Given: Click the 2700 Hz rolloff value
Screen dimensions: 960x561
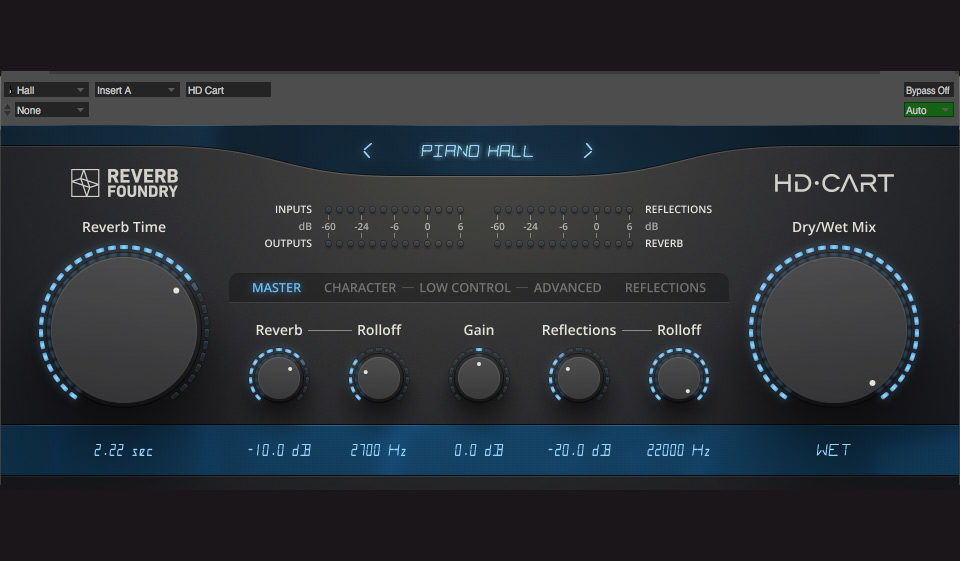Looking at the screenshot, I should coord(378,451).
